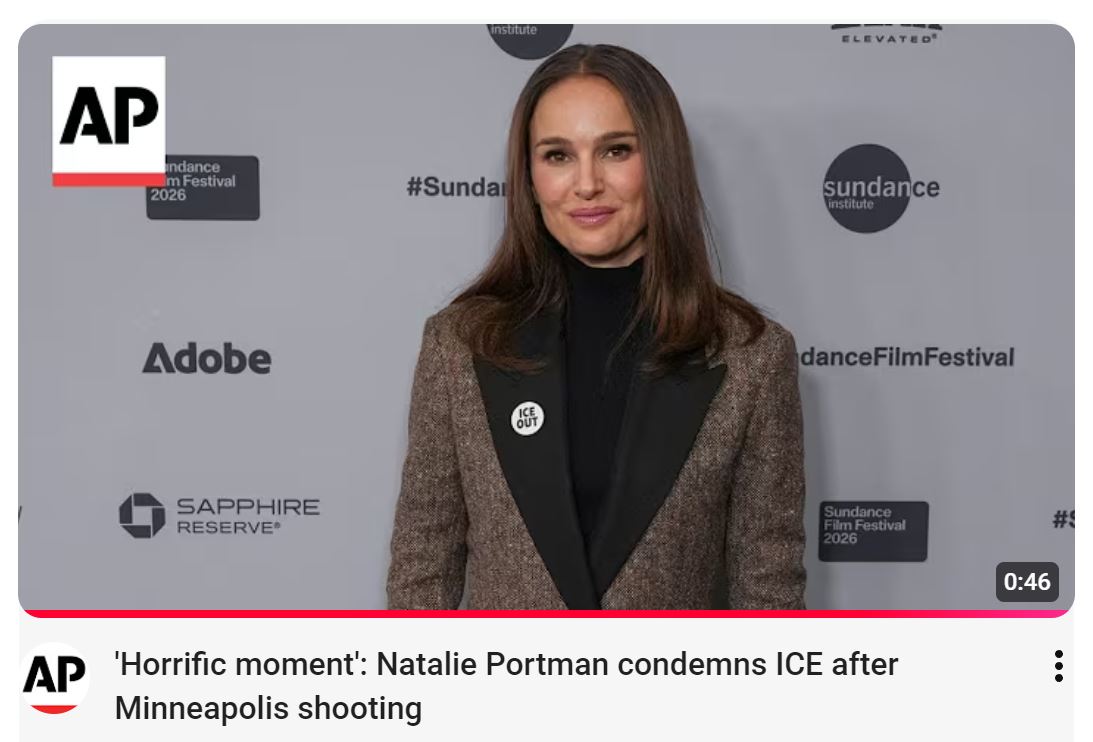This screenshot has width=1093, height=742.
Task: Click the round Sundance Institute logo on the right
Action: click(x=866, y=189)
